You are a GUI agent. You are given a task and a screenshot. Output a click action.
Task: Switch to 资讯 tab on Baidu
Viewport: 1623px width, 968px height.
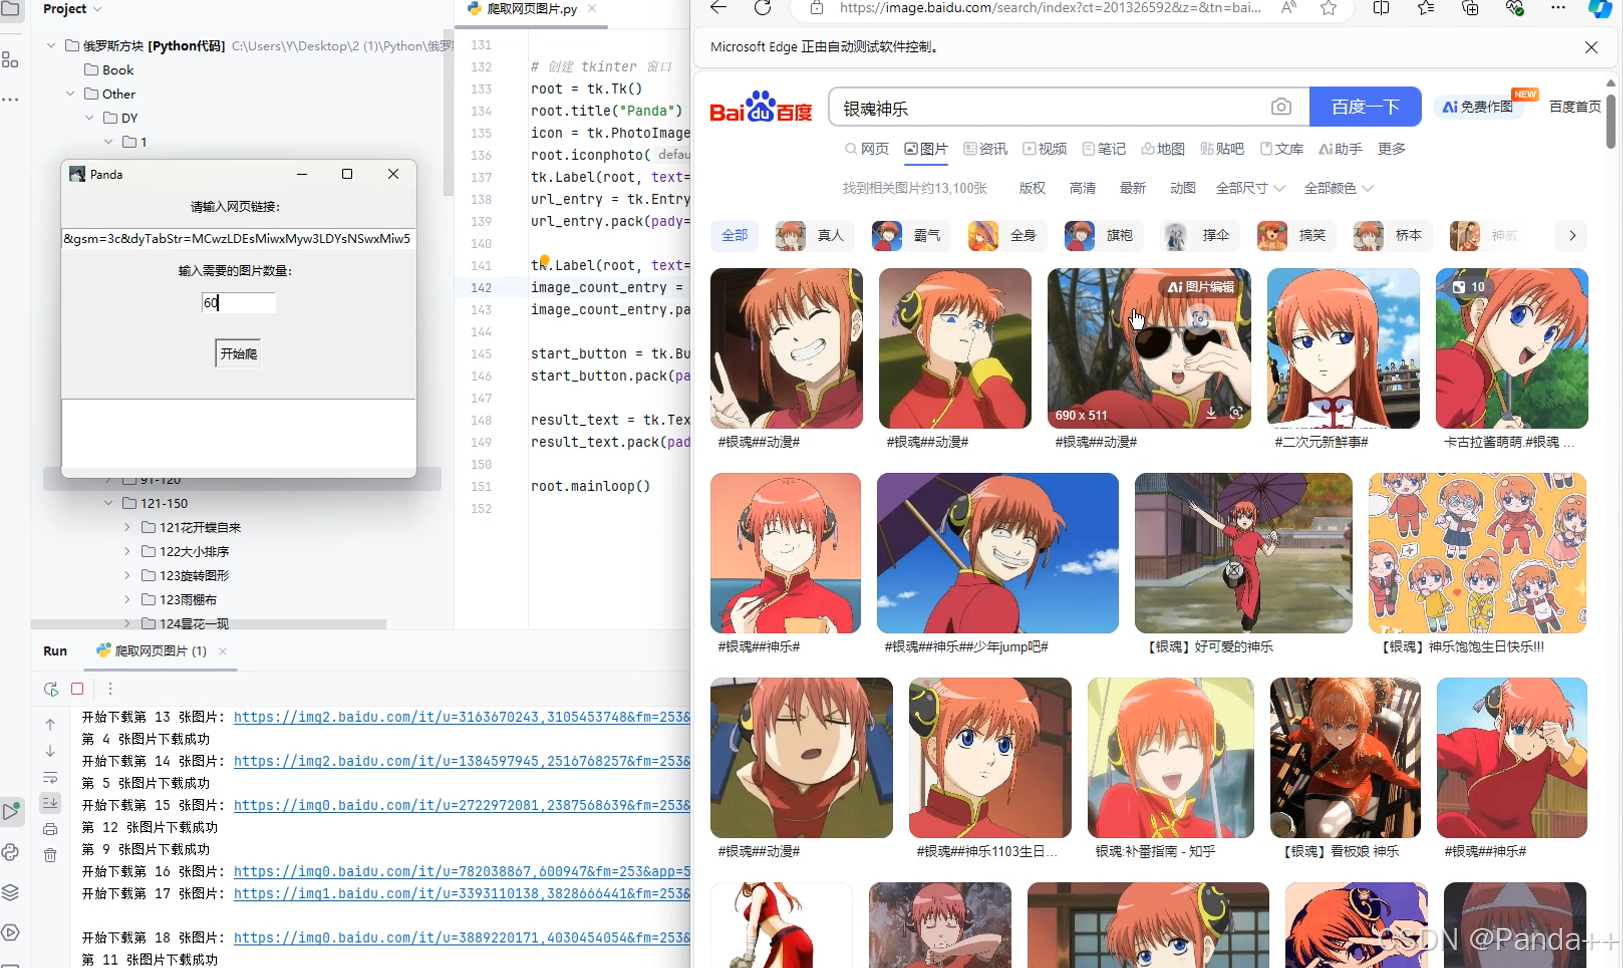click(x=985, y=149)
